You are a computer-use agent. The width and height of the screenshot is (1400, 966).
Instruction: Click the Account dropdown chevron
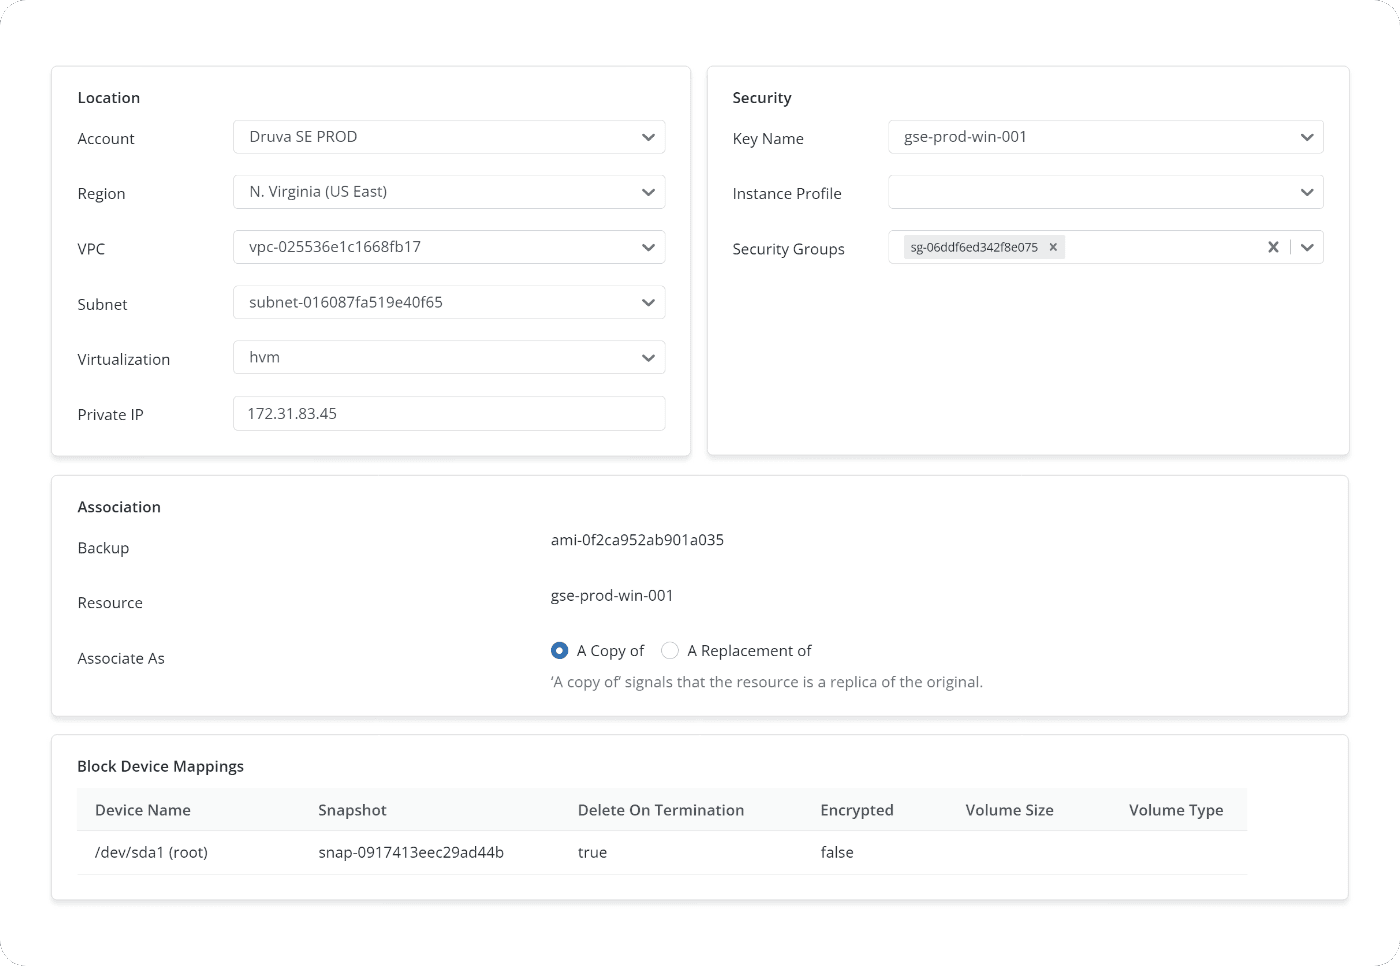point(648,137)
